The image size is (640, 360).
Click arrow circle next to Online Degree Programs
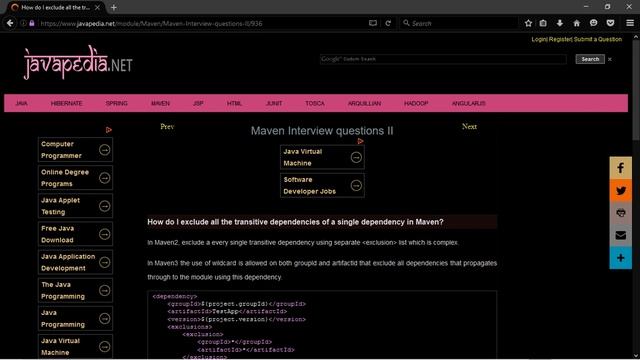click(104, 178)
